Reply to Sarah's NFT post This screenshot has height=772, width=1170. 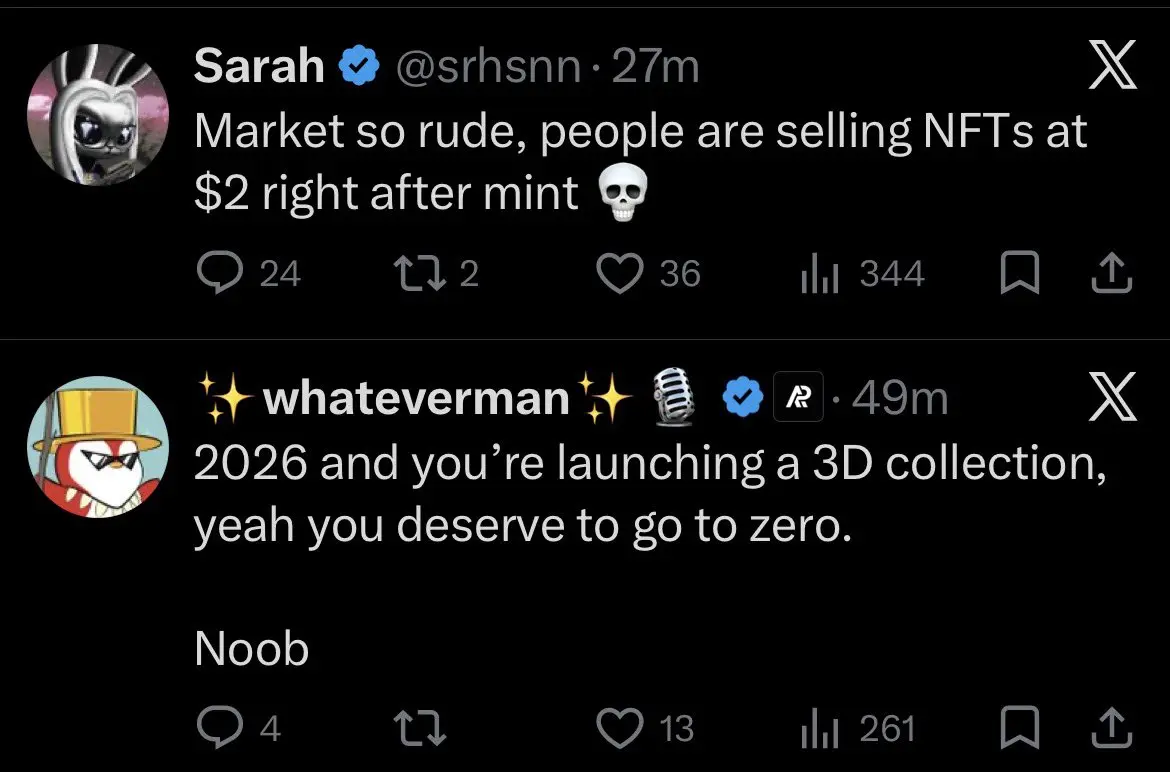click(x=215, y=273)
